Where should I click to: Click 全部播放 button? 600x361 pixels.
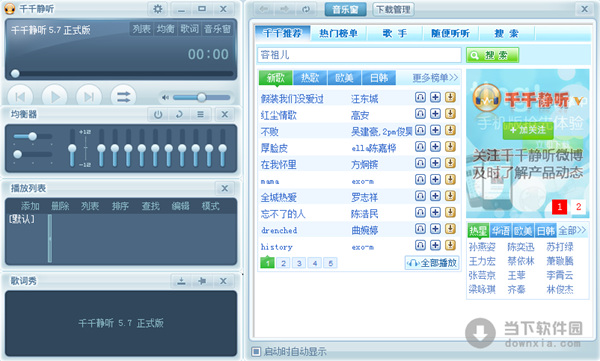point(432,263)
